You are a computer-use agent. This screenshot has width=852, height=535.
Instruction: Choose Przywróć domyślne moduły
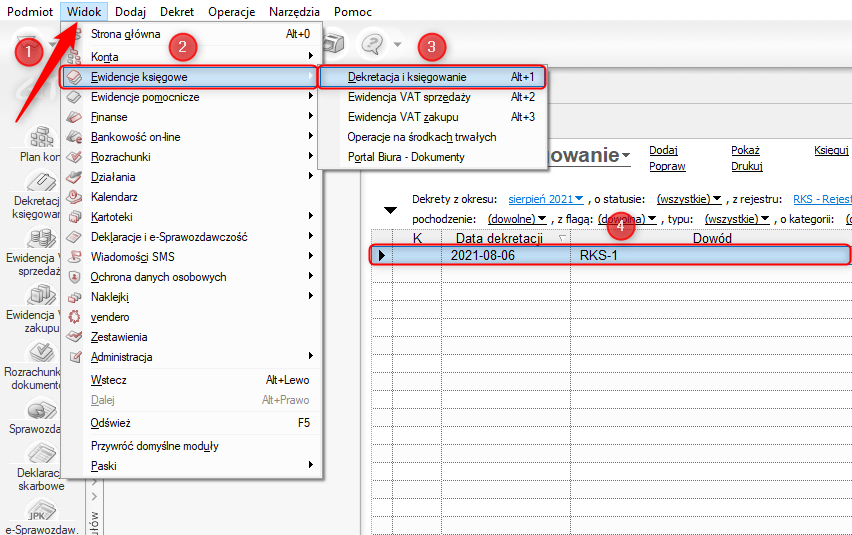pyautogui.click(x=191, y=446)
